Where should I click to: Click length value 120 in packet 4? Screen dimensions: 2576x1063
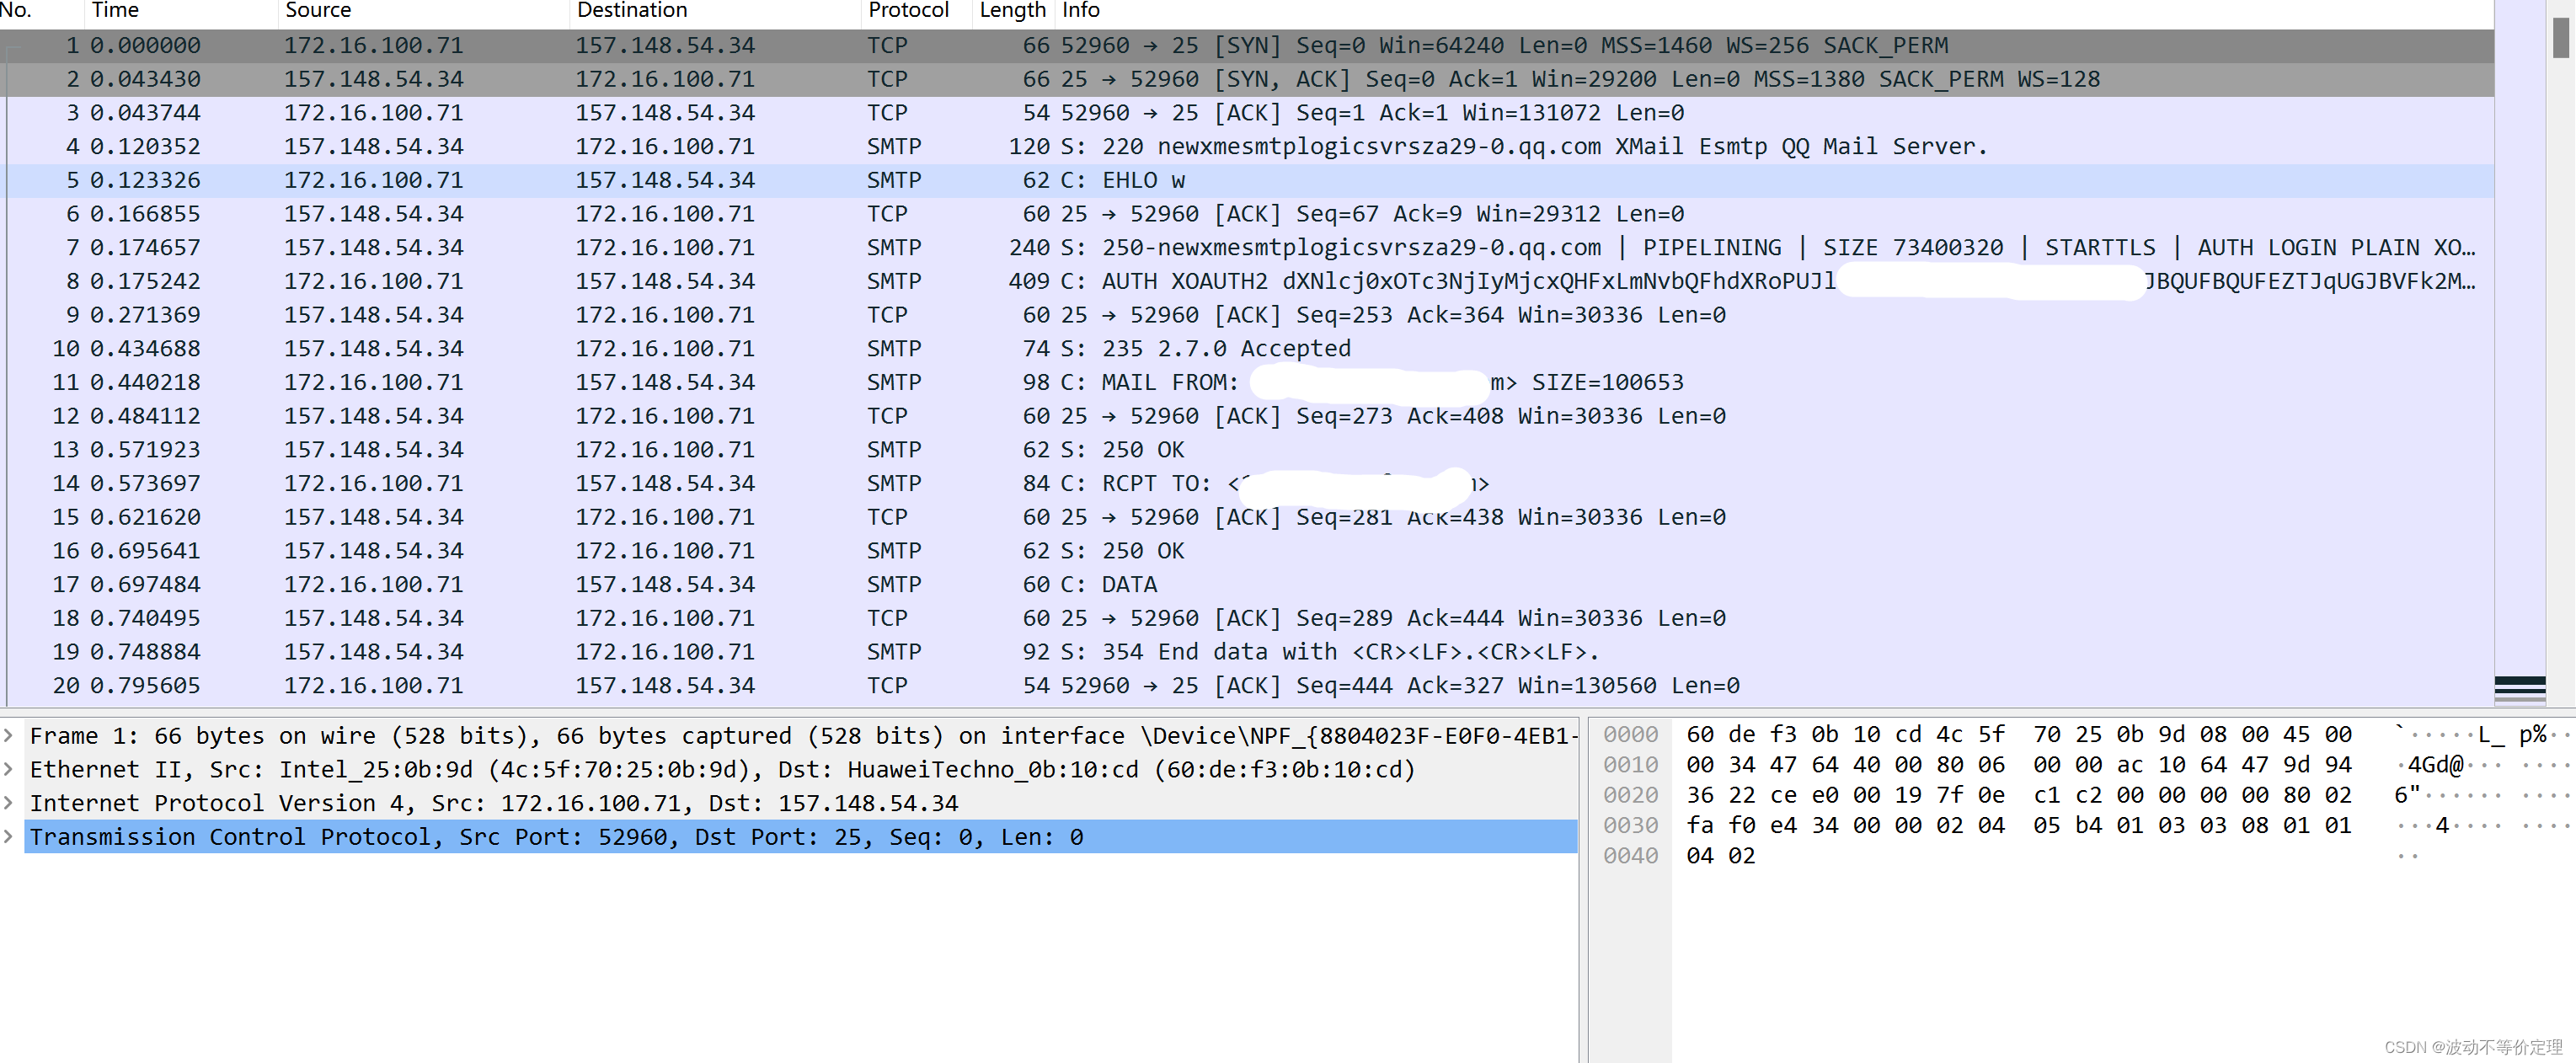pos(1029,147)
